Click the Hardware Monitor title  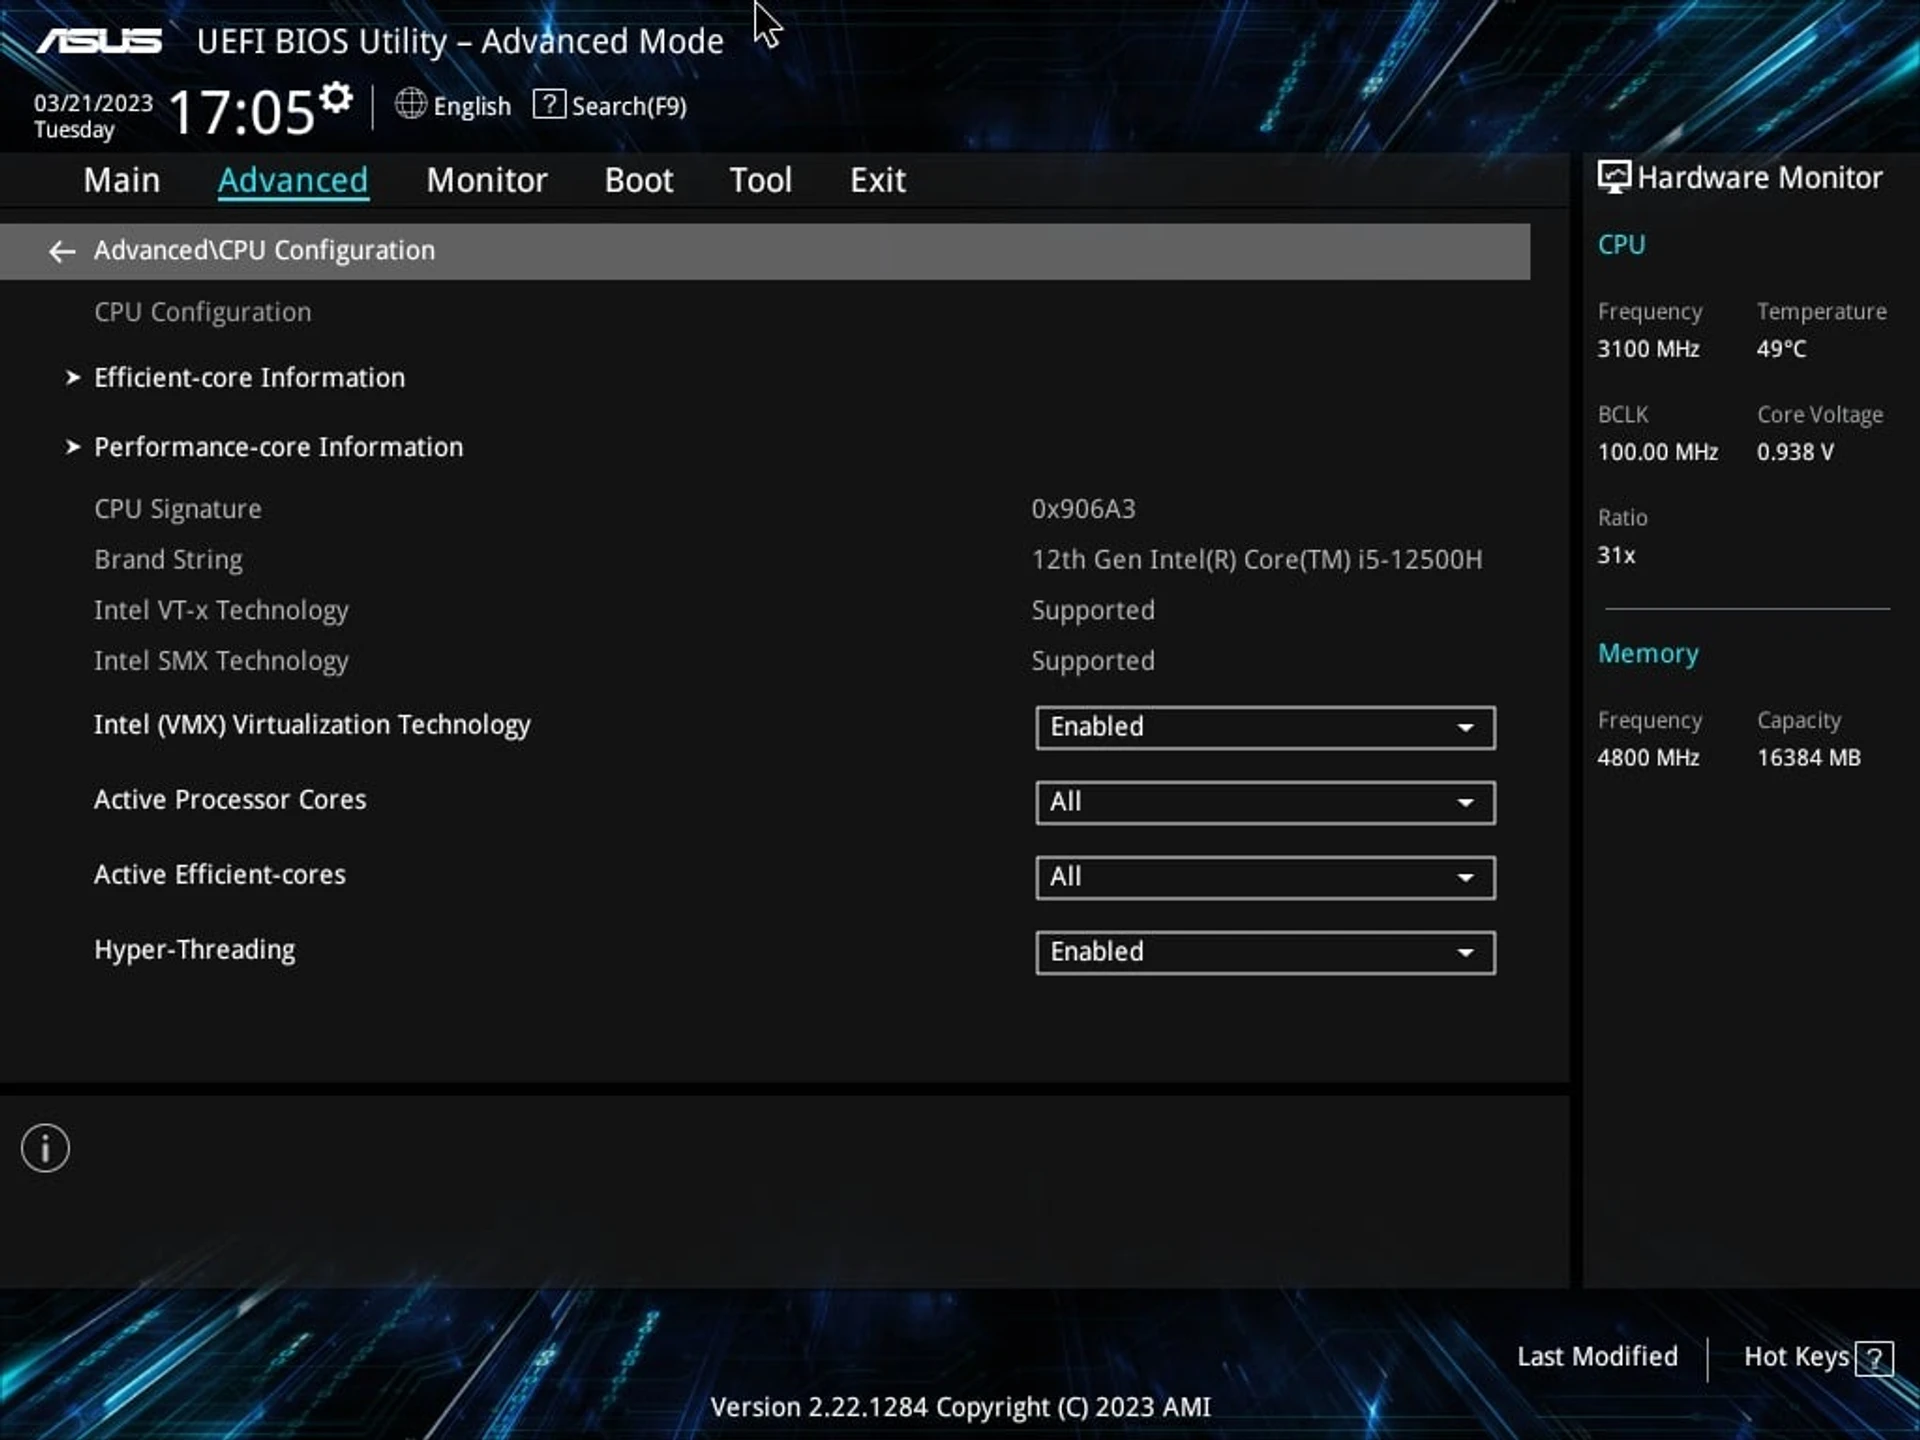(x=1759, y=178)
